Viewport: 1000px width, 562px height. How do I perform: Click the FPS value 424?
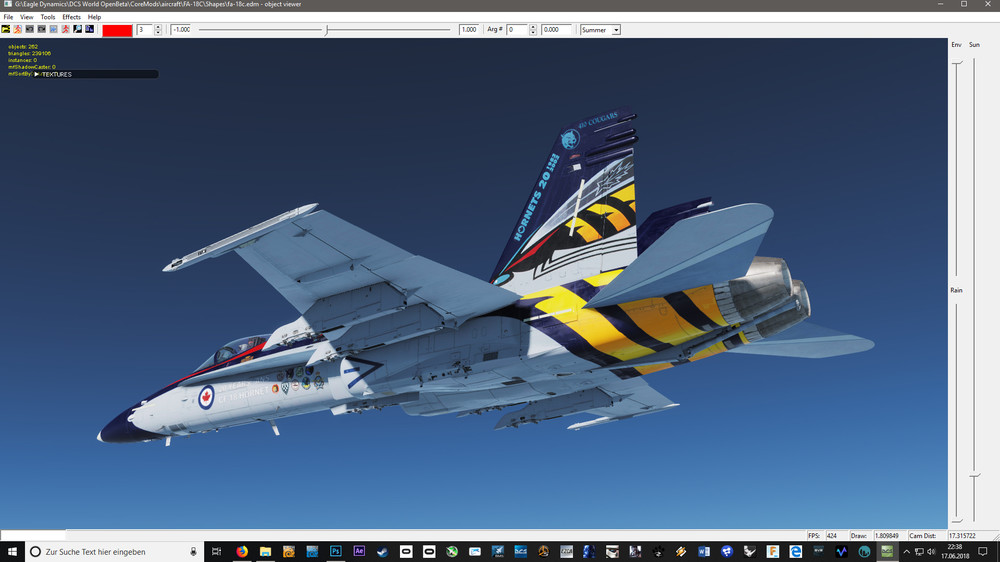click(832, 536)
